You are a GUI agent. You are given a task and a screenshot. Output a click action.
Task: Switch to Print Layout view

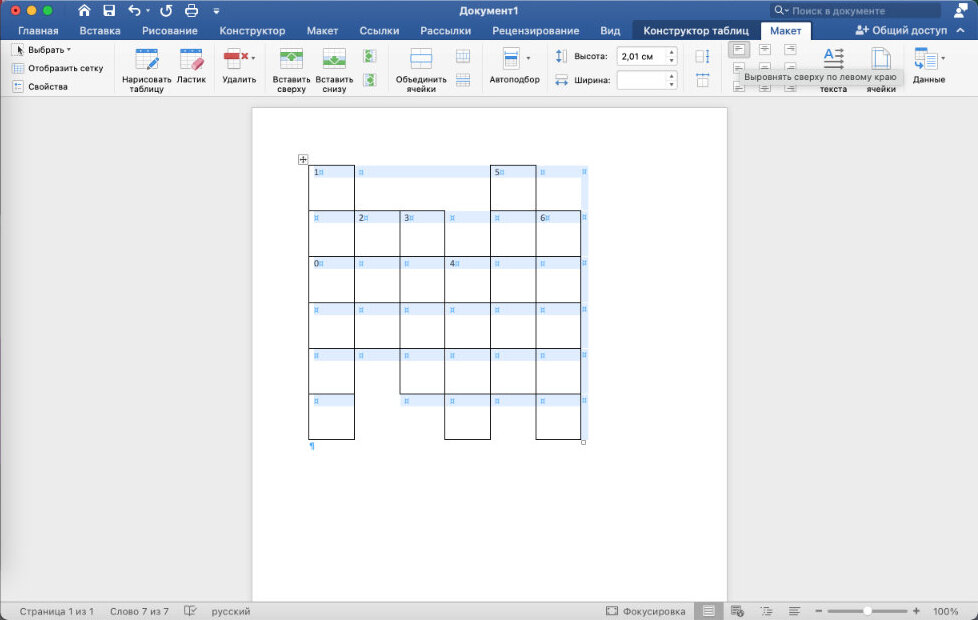pyautogui.click(x=709, y=611)
